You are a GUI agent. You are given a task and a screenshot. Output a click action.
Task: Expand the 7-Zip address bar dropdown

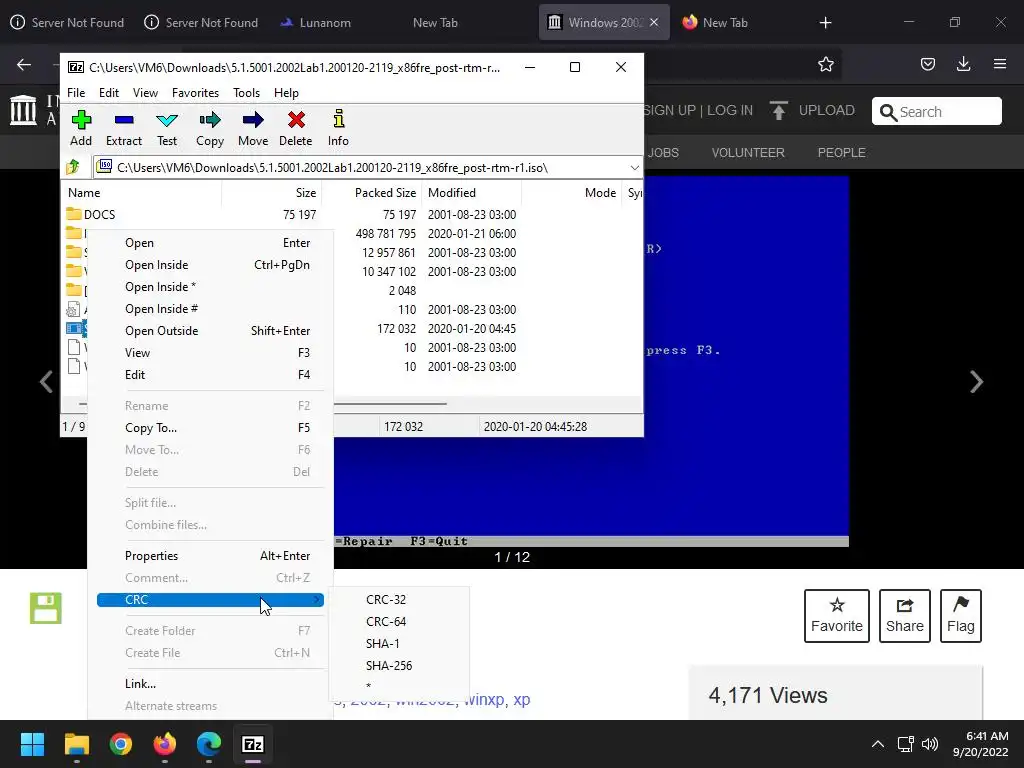634,168
